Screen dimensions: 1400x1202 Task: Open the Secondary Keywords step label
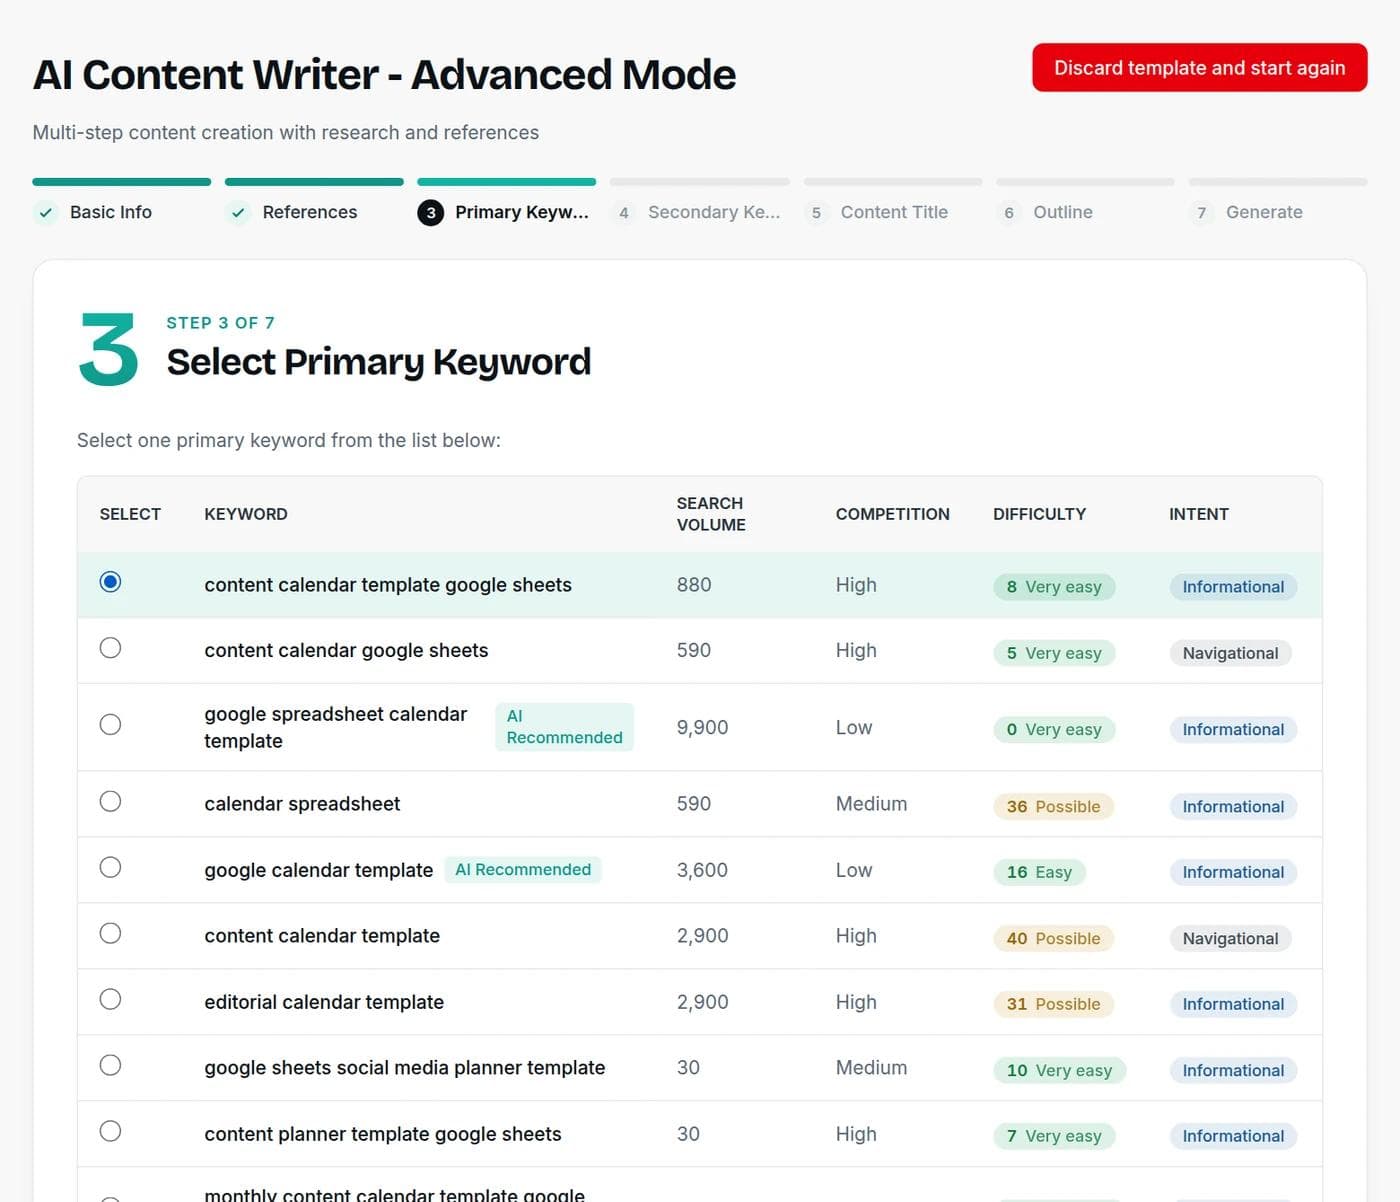click(x=714, y=212)
